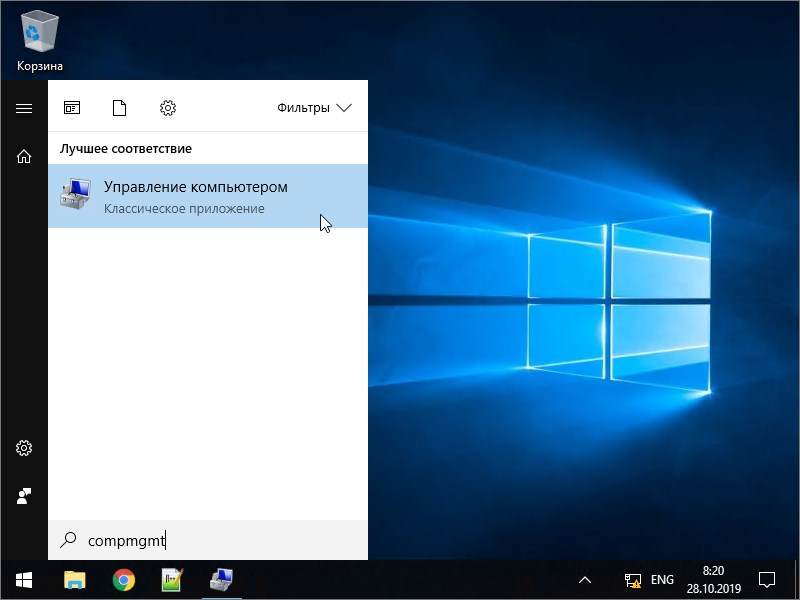
Task: Expand the Фильтры dropdown
Action: (x=314, y=108)
